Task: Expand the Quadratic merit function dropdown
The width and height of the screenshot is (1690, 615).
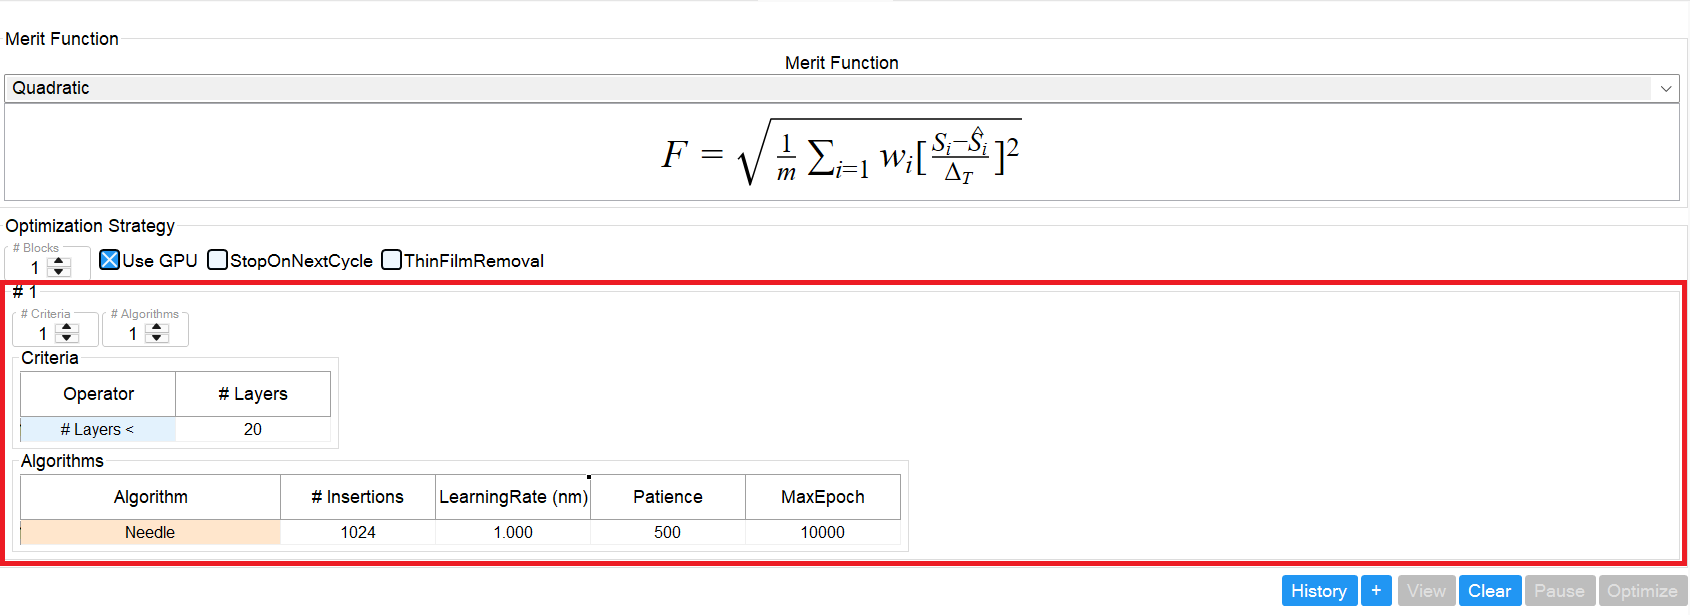Action: click(1666, 88)
